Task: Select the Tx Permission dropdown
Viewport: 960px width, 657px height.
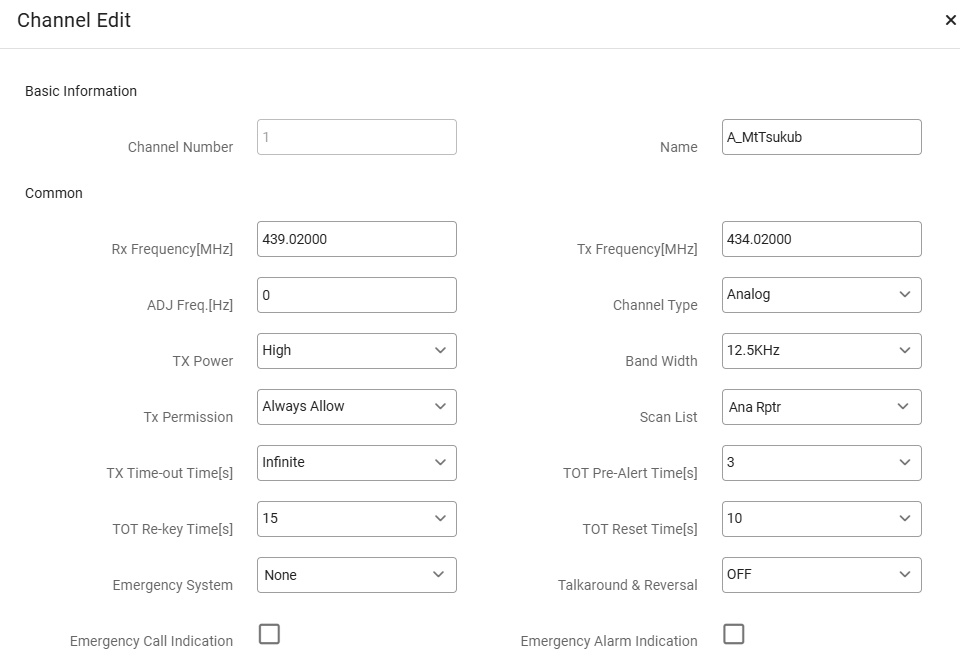Action: [x=356, y=407]
